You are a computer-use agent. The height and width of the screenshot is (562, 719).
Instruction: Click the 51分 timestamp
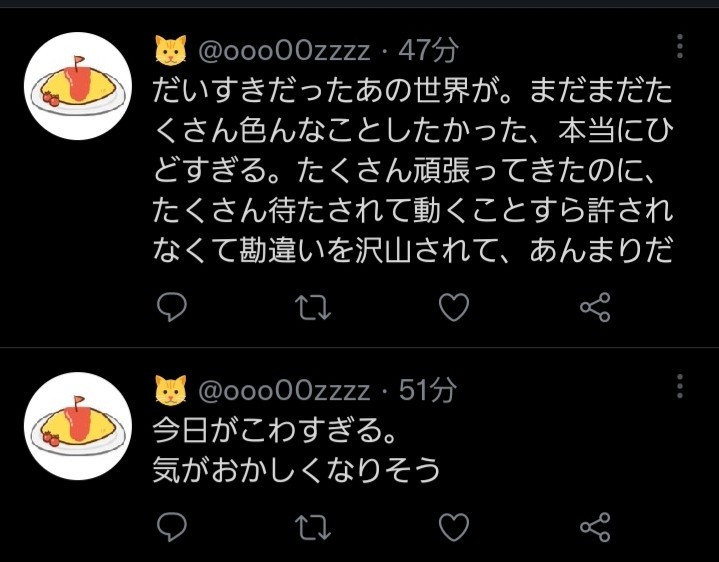point(428,390)
